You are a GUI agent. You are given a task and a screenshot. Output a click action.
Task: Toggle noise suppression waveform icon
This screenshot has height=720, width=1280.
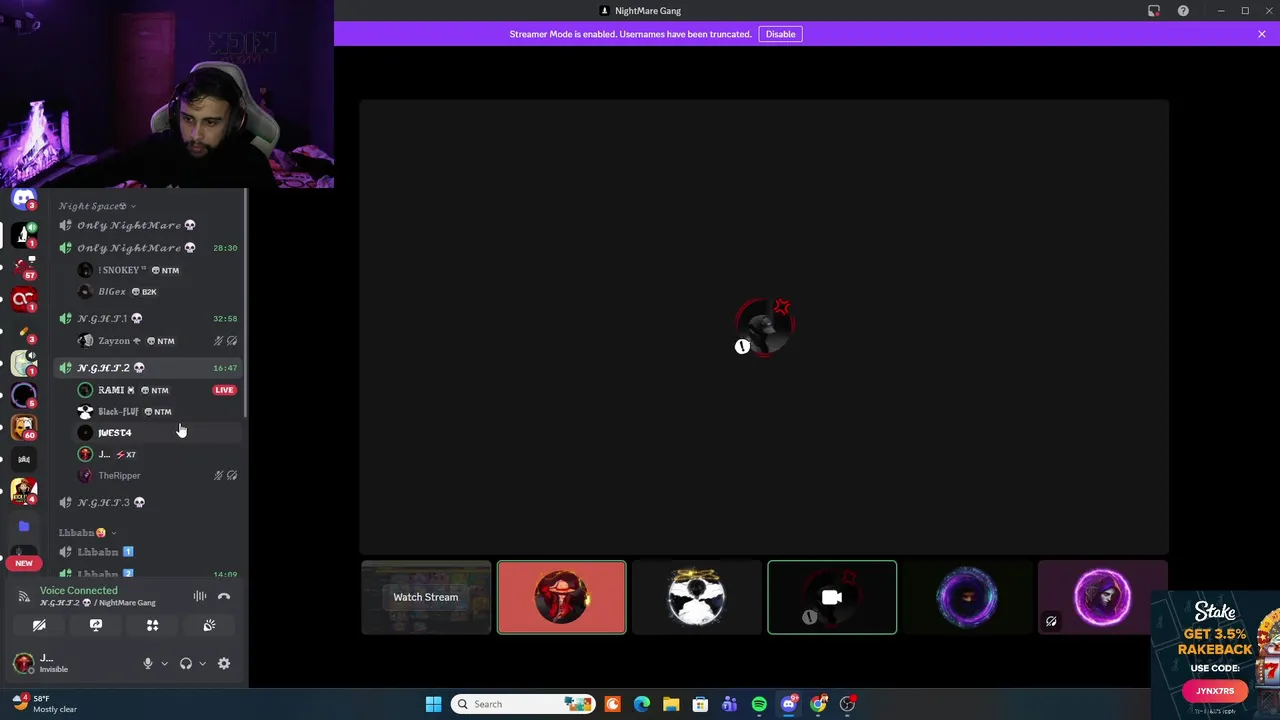point(200,596)
